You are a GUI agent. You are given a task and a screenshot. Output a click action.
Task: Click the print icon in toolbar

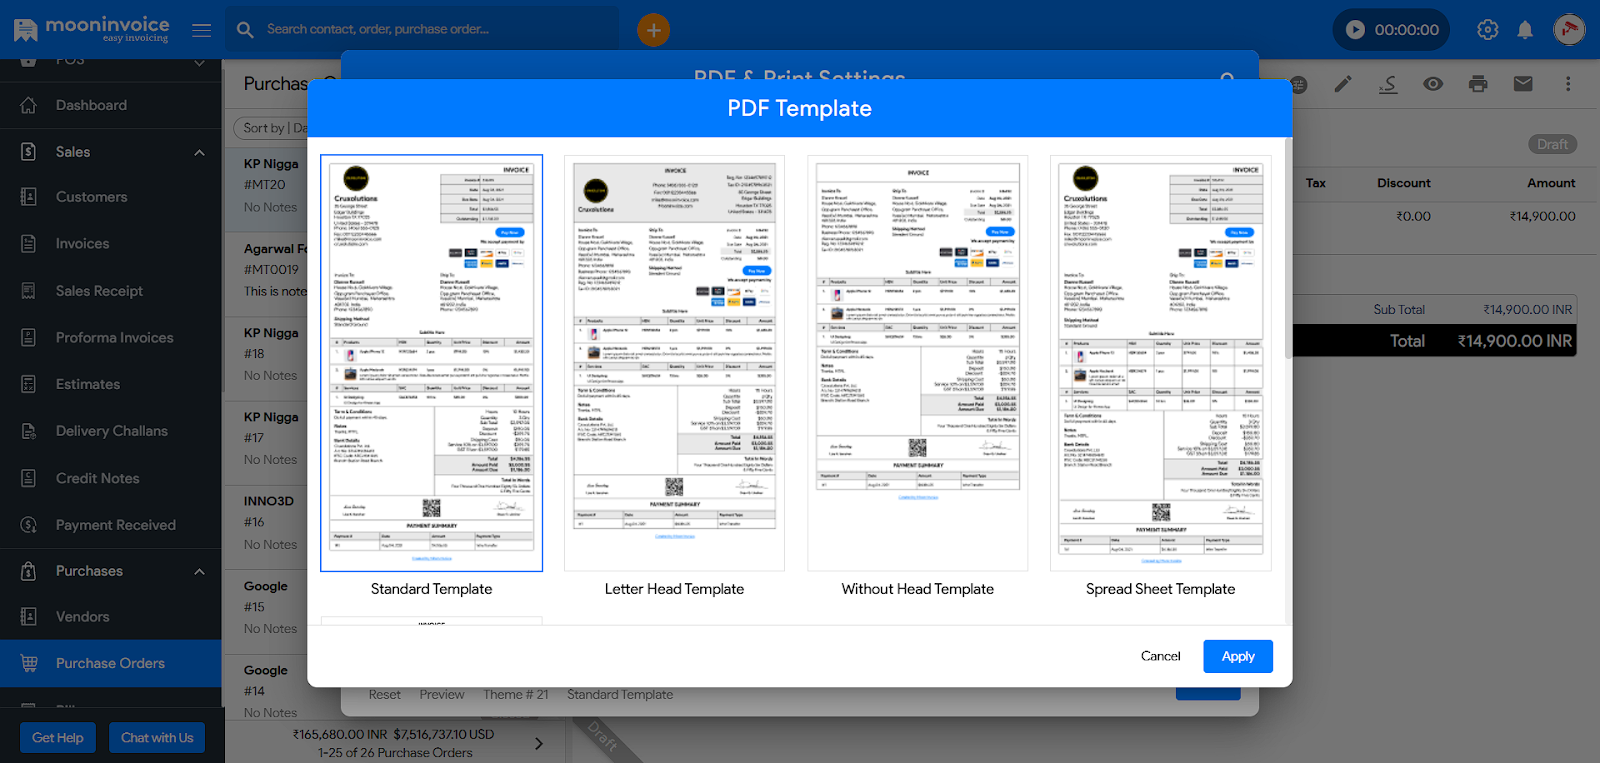tap(1478, 84)
